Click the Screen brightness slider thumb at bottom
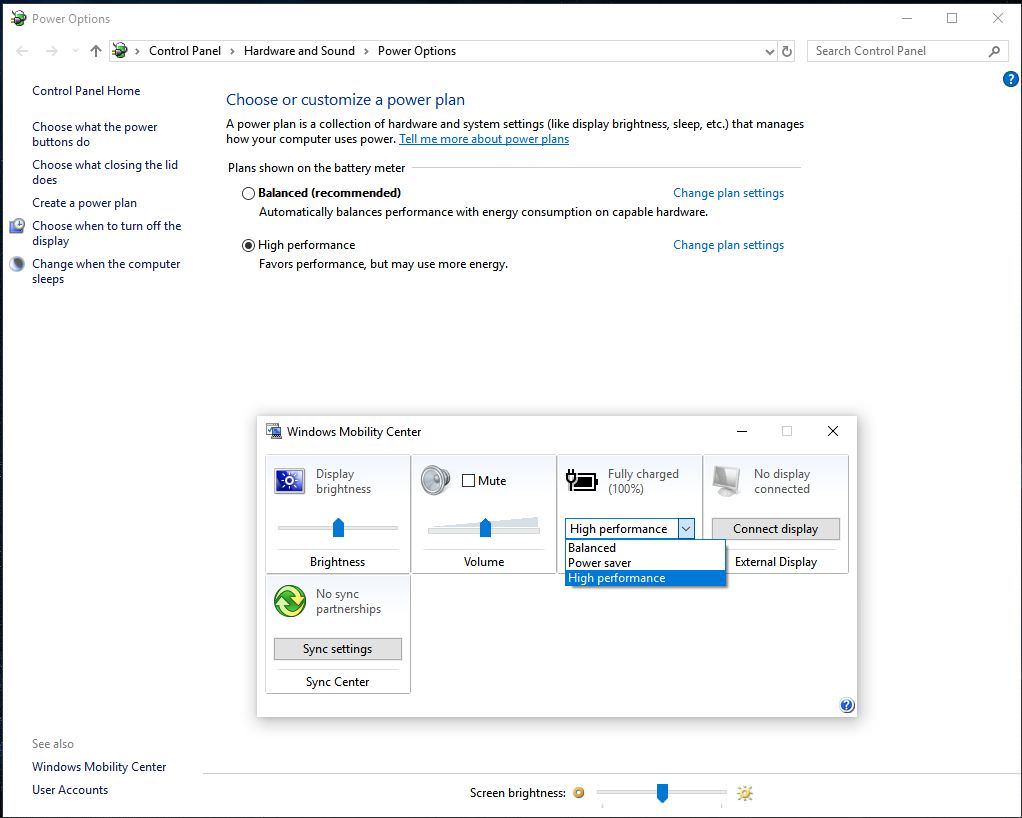Screen dimensions: 1022x818 [662, 793]
